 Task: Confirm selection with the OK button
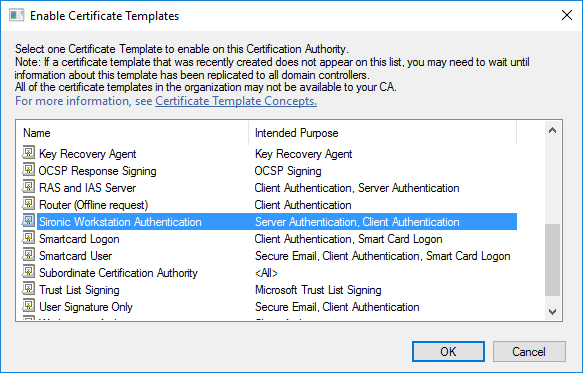click(448, 351)
